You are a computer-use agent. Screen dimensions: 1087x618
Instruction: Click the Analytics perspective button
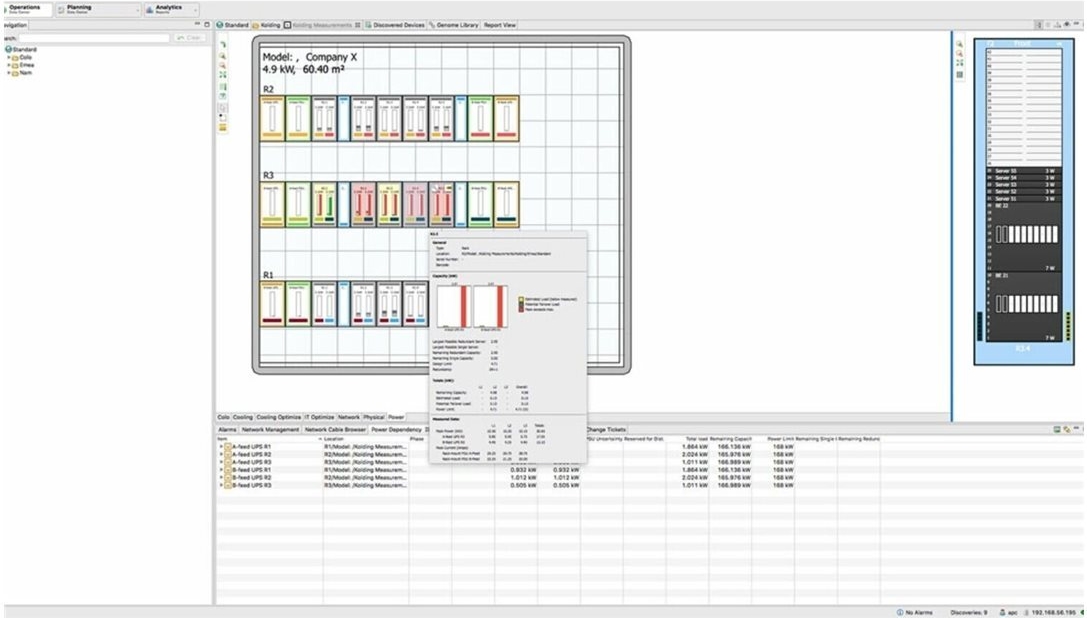pos(166,9)
